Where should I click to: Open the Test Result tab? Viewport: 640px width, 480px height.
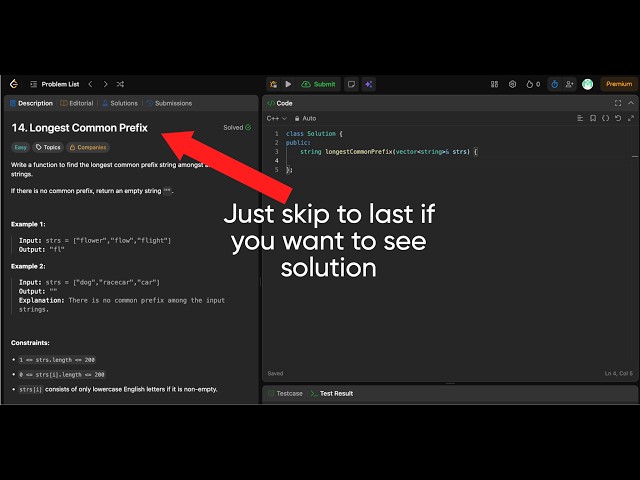click(332, 393)
